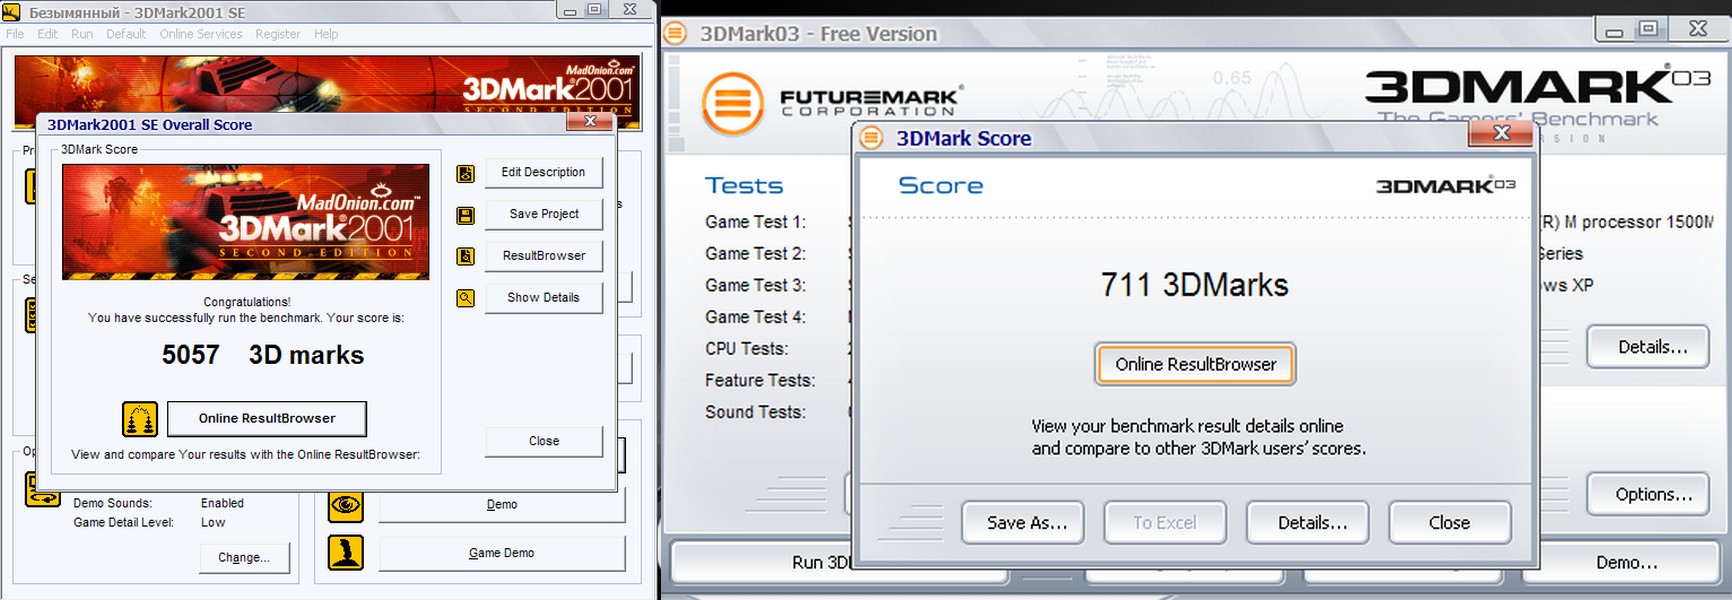Click the 'Demo Sounds:' Enabled text
The height and width of the screenshot is (600, 1732).
tap(222, 503)
